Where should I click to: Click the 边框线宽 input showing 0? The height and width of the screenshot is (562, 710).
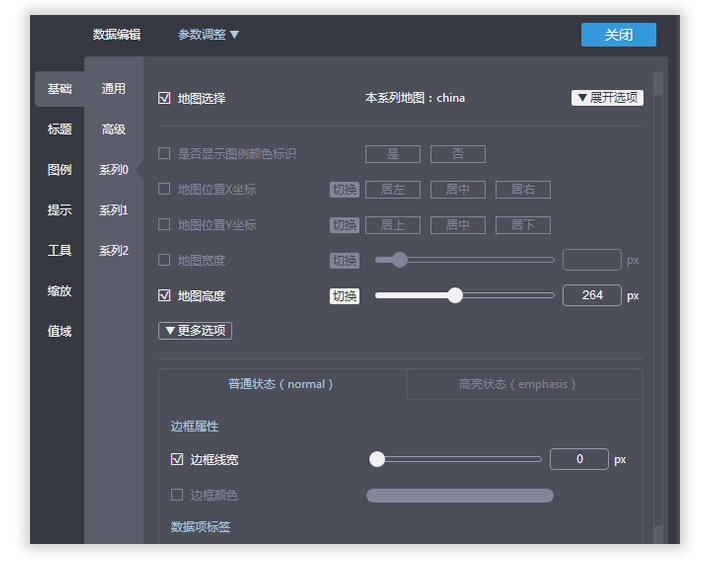[579, 459]
